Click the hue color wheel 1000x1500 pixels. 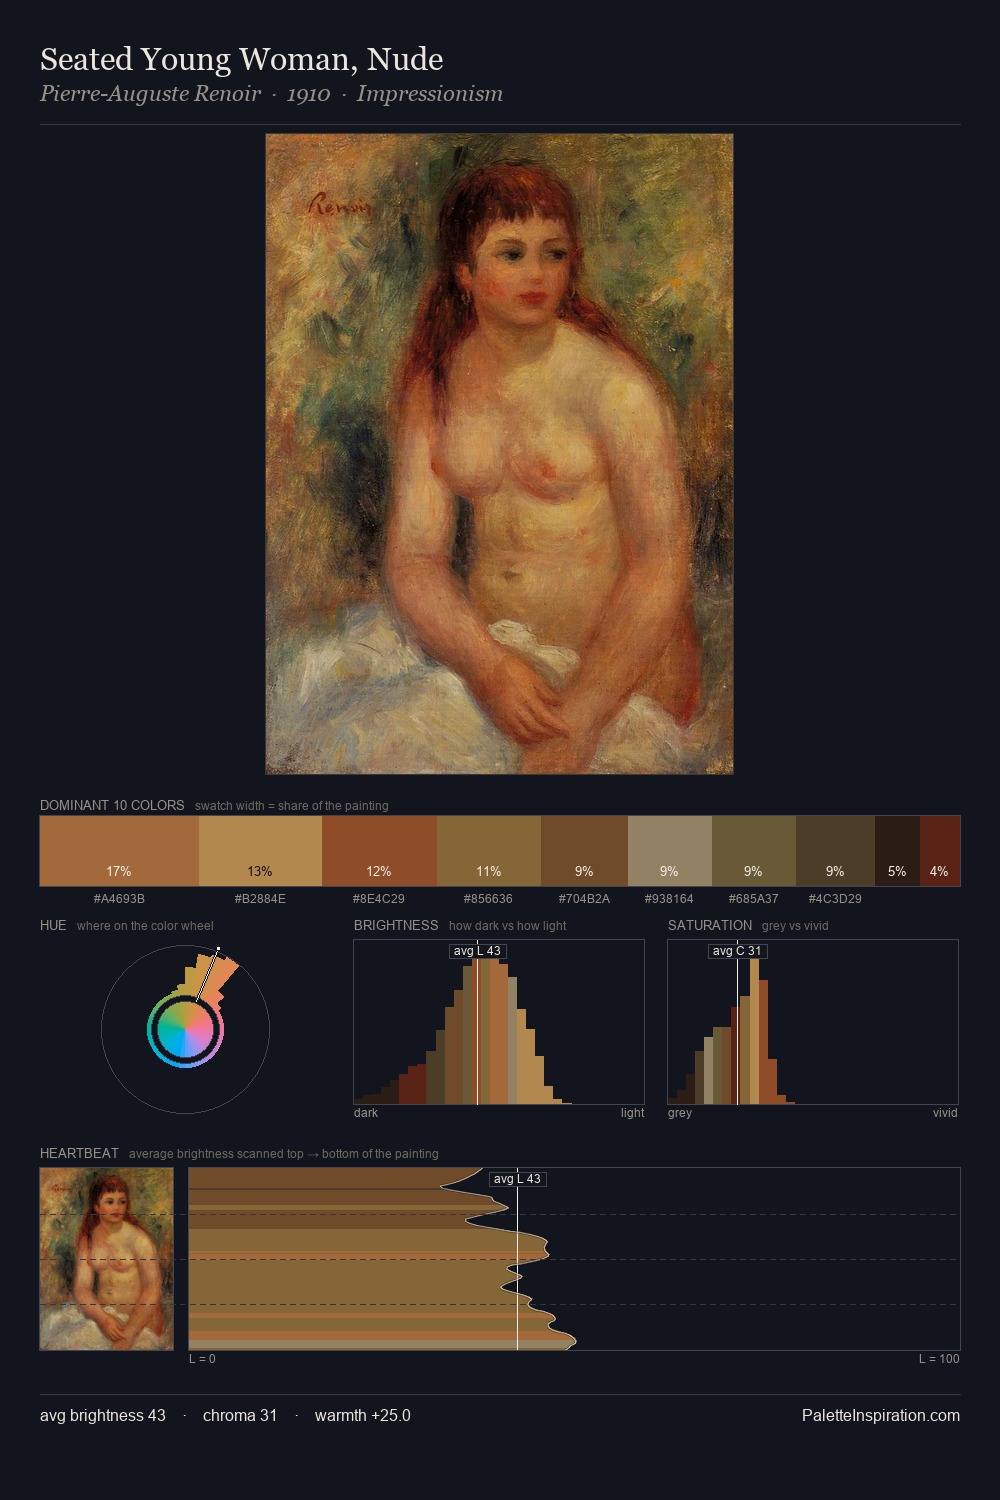click(x=185, y=1029)
